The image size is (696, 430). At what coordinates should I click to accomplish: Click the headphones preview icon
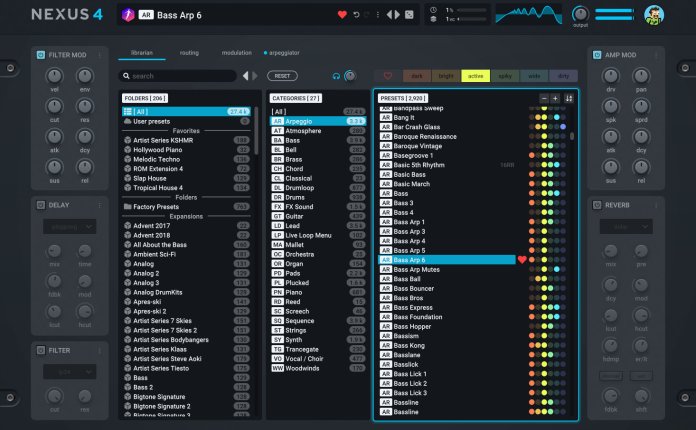click(x=336, y=76)
